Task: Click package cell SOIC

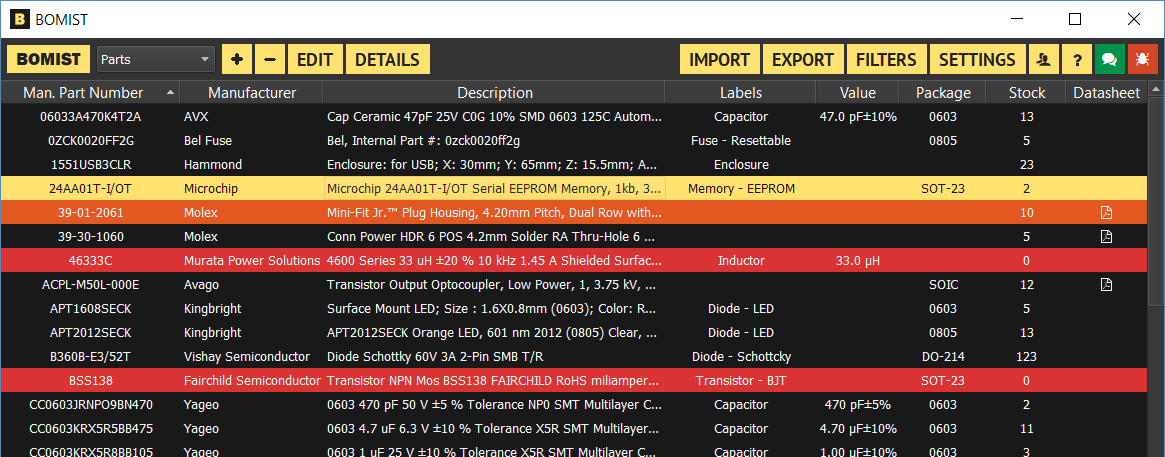Action: click(943, 285)
